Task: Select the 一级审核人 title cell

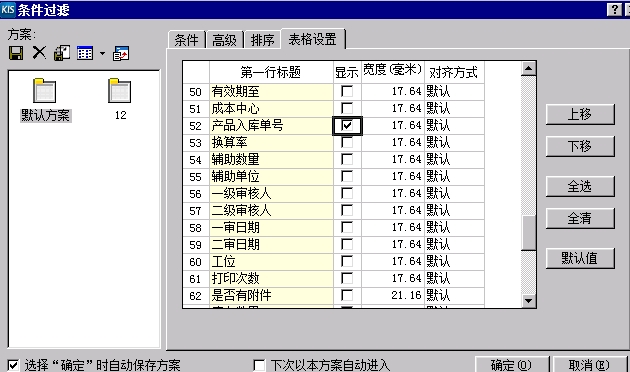Action: tap(271, 194)
